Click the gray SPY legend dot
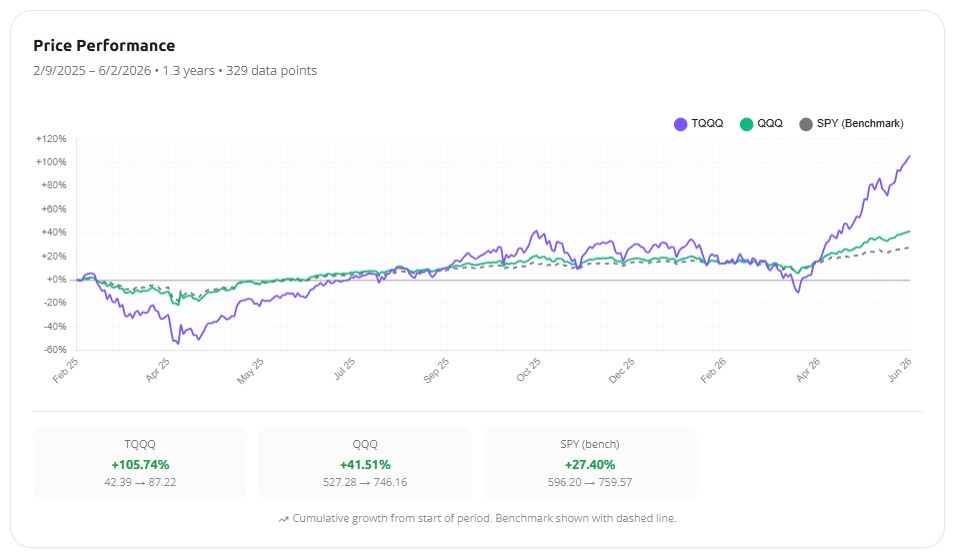 [x=806, y=124]
